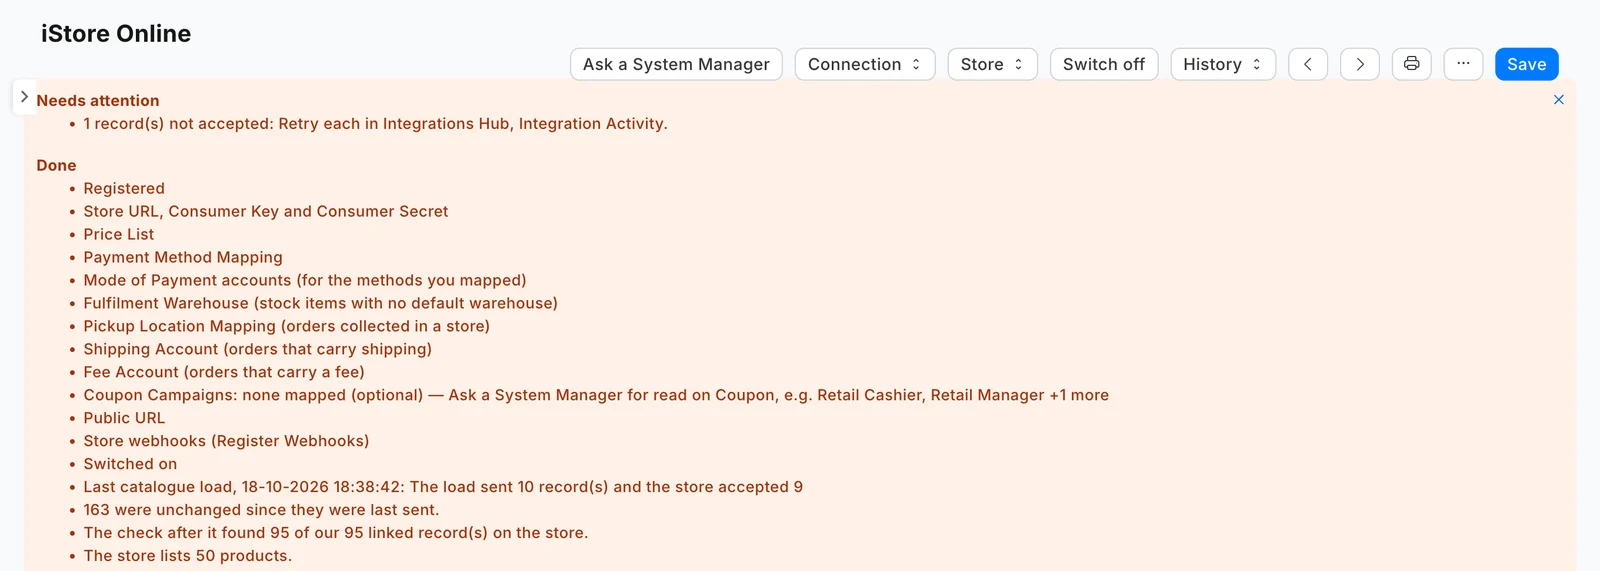The width and height of the screenshot is (1600, 571).
Task: Click the Public URL item
Action: pos(124,419)
